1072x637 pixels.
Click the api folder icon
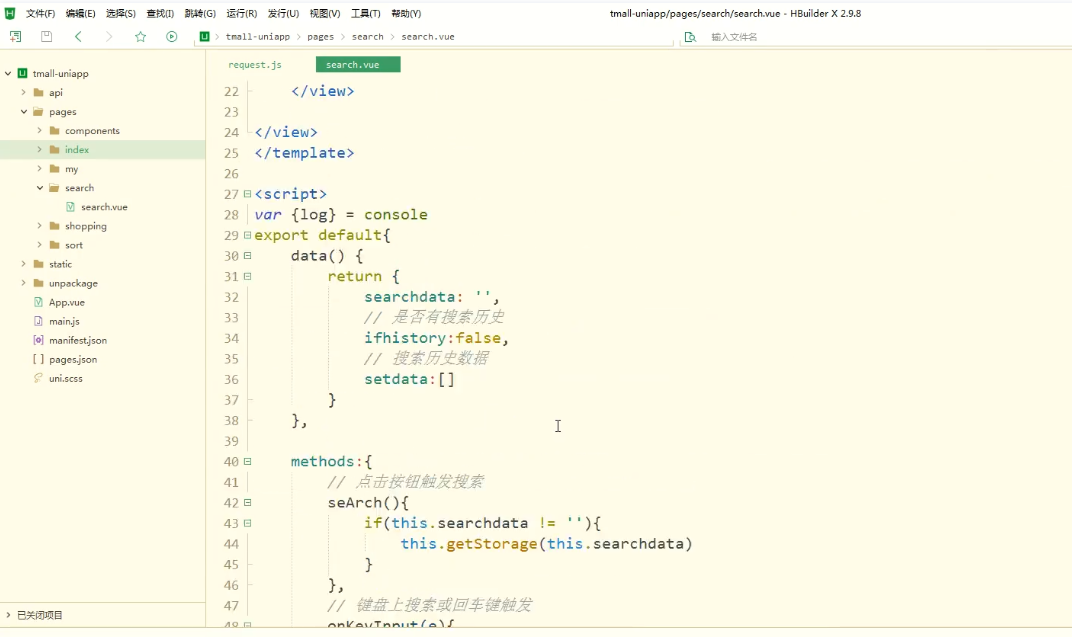click(38, 92)
